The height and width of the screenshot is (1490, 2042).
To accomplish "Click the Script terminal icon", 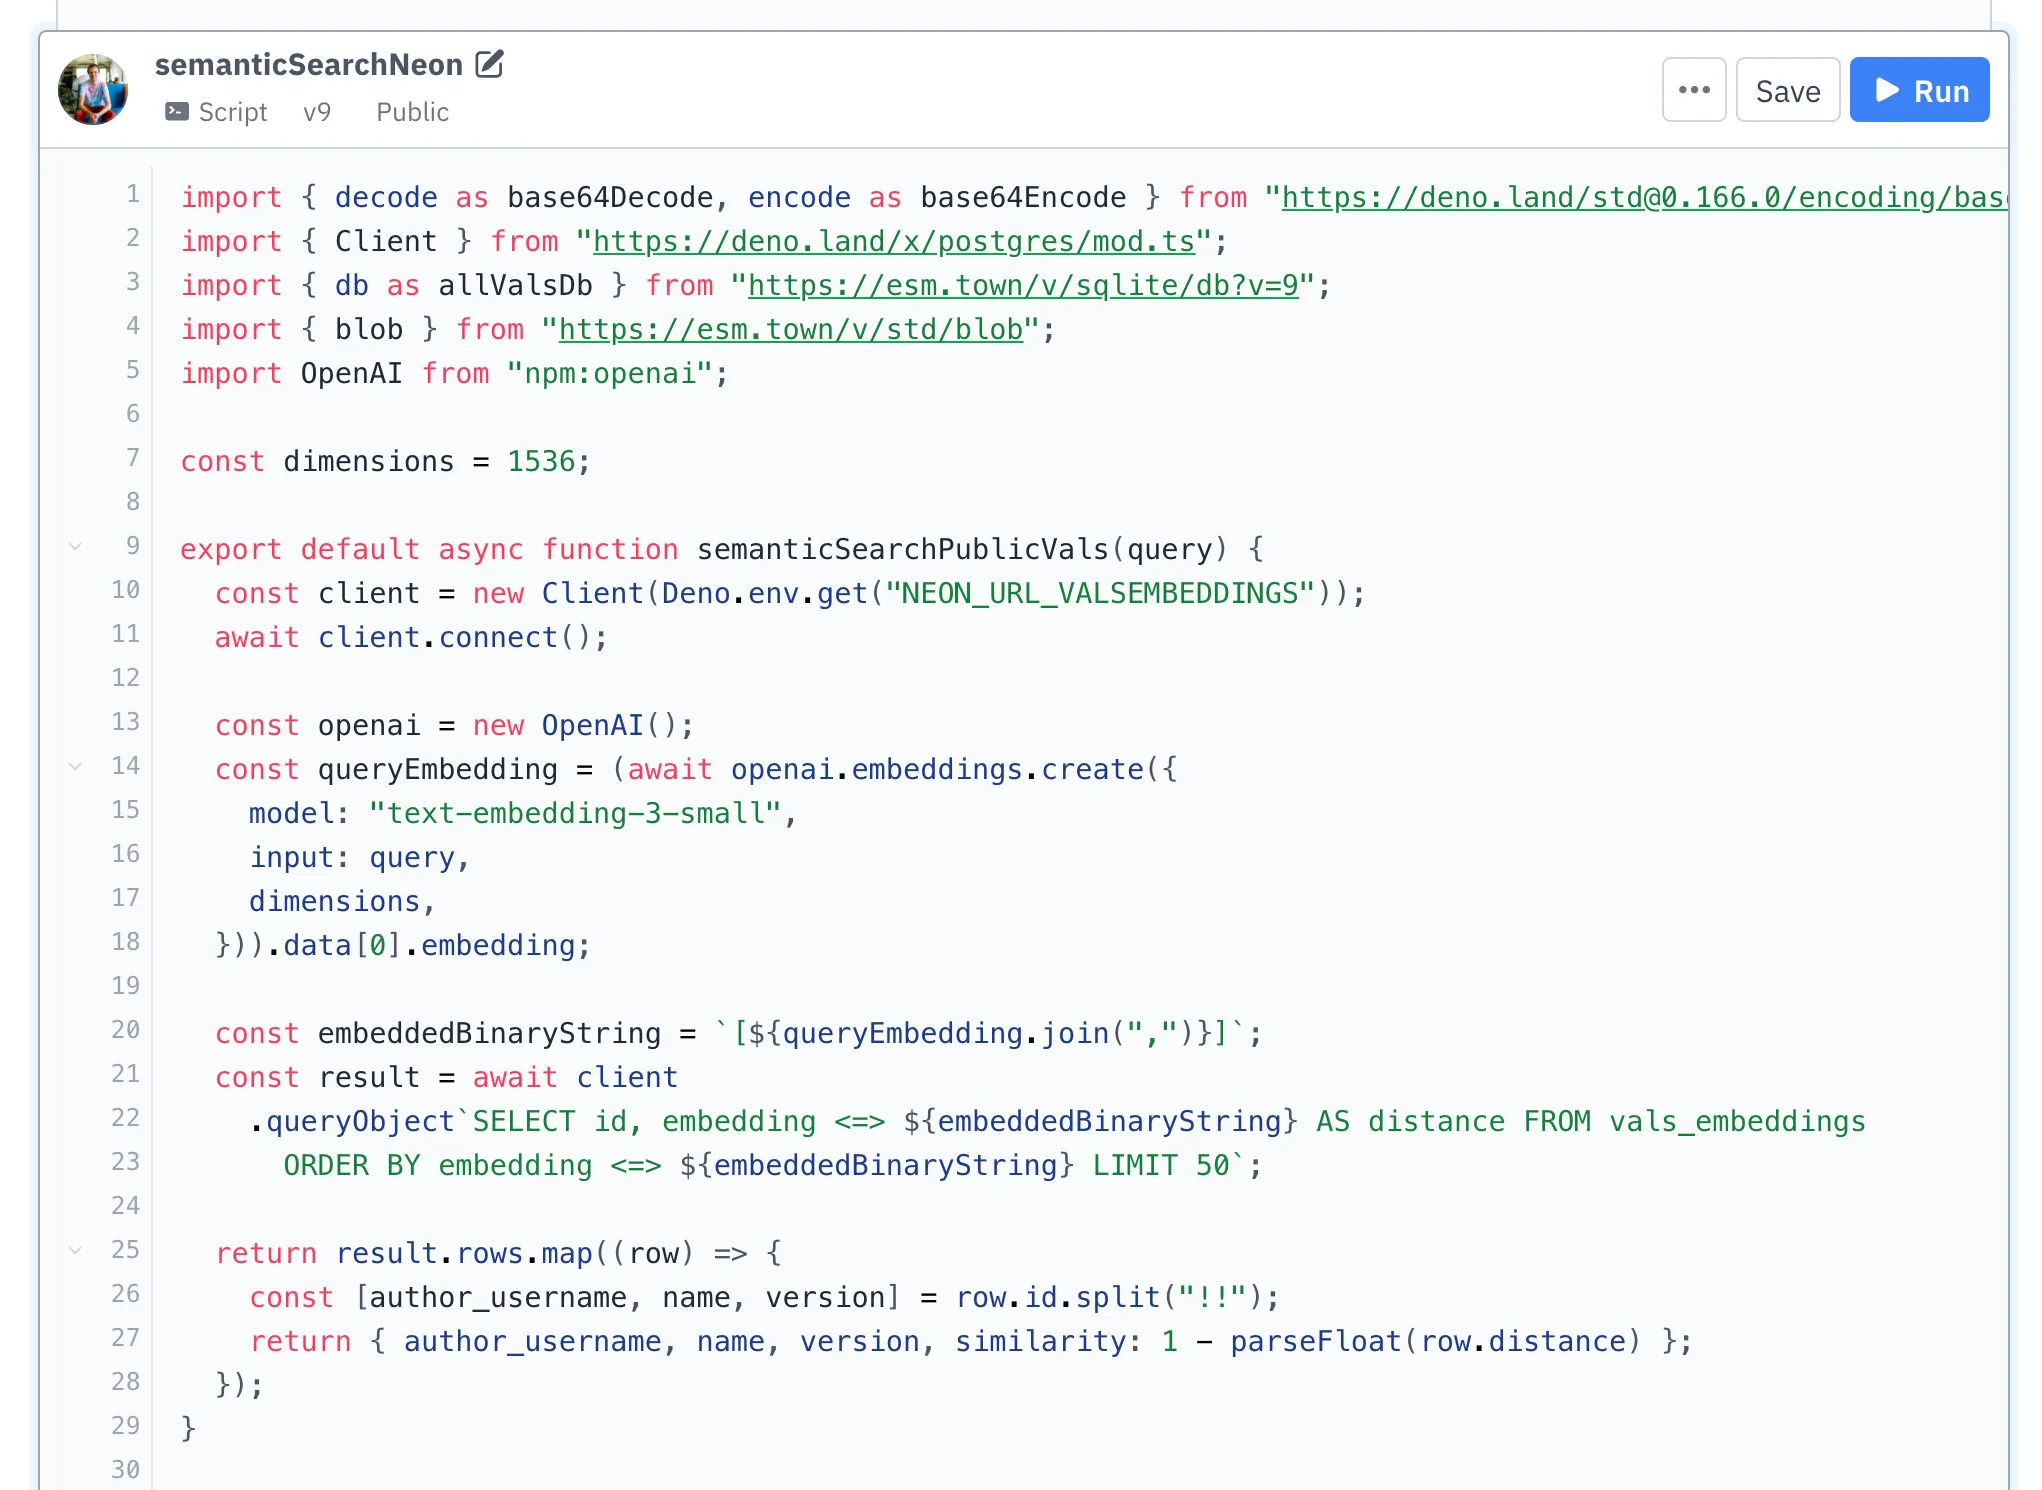I will (x=177, y=111).
